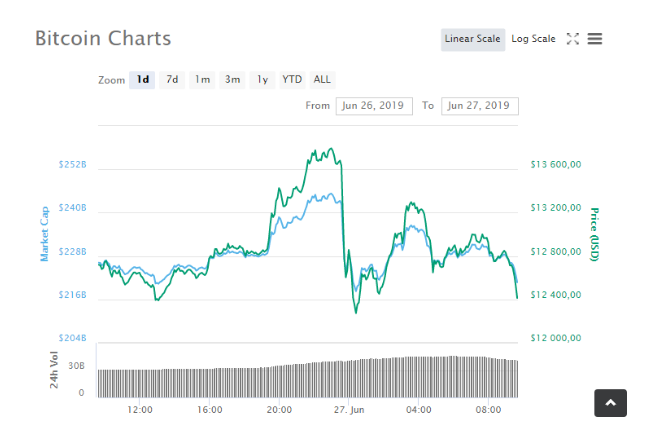Switch chart to Log Scale
This screenshot has width=668, height=438.
tap(533, 39)
